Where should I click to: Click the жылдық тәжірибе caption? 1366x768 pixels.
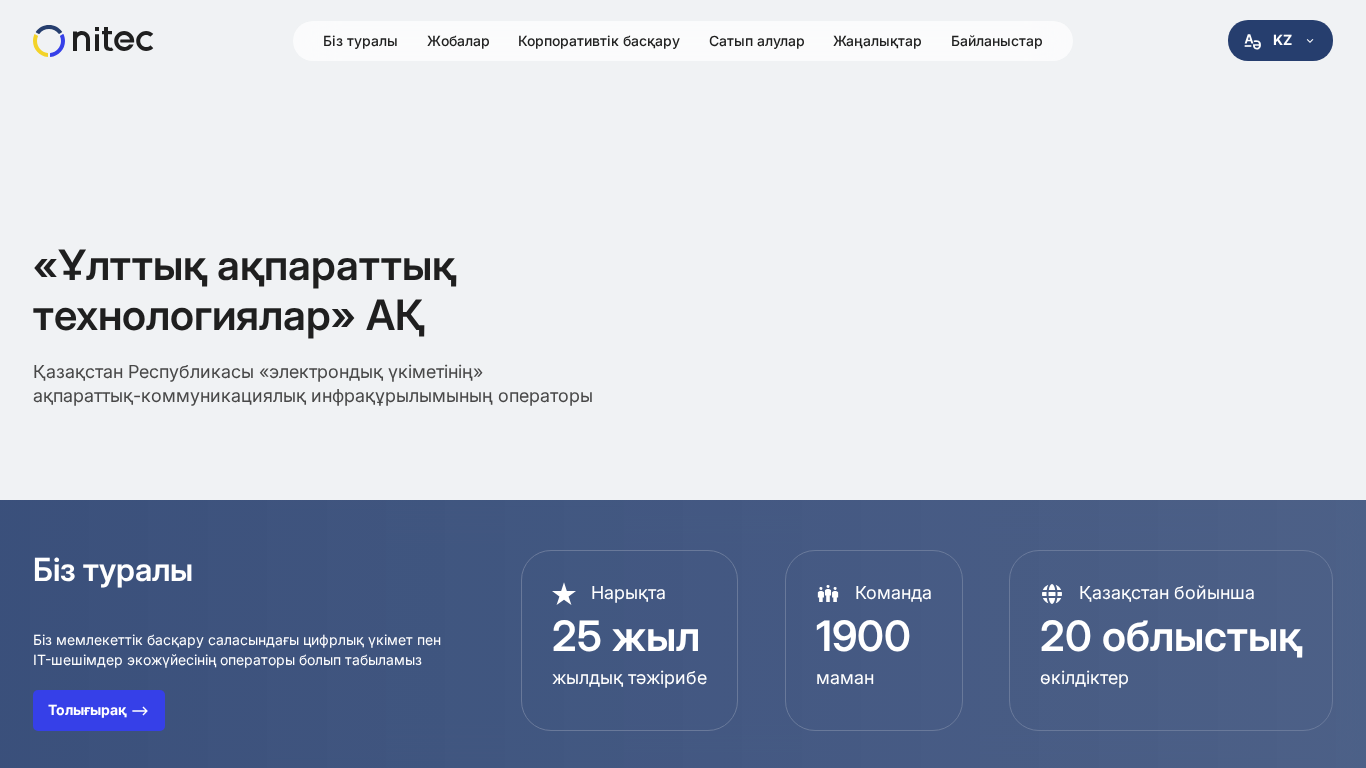[630, 678]
